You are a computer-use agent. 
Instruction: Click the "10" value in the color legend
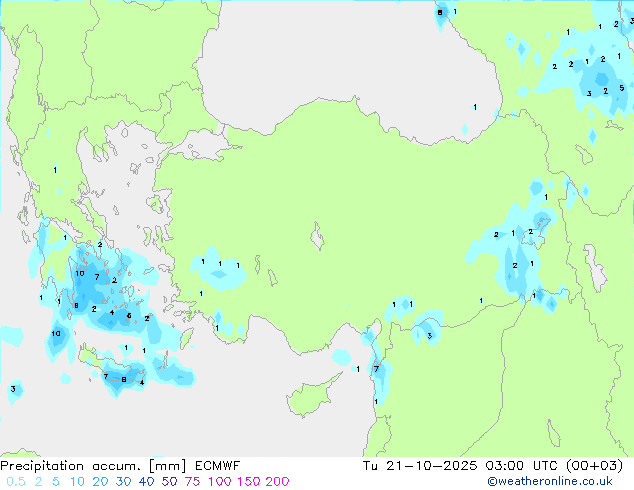(x=77, y=482)
